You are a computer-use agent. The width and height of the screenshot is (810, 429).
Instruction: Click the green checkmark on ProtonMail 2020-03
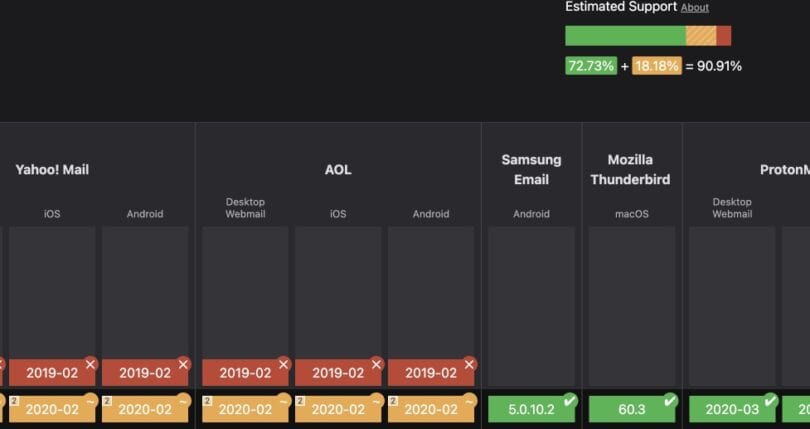770,401
